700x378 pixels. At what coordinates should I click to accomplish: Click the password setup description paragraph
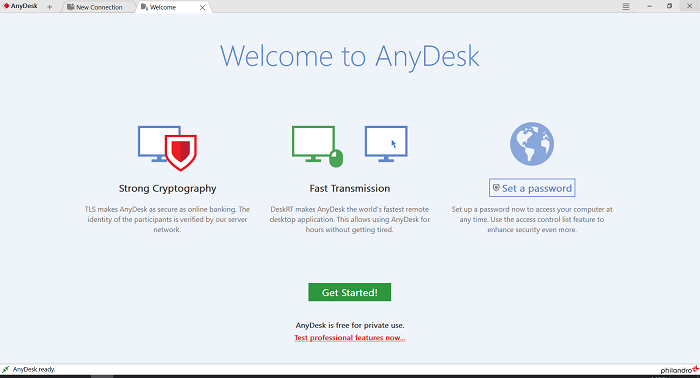point(532,220)
